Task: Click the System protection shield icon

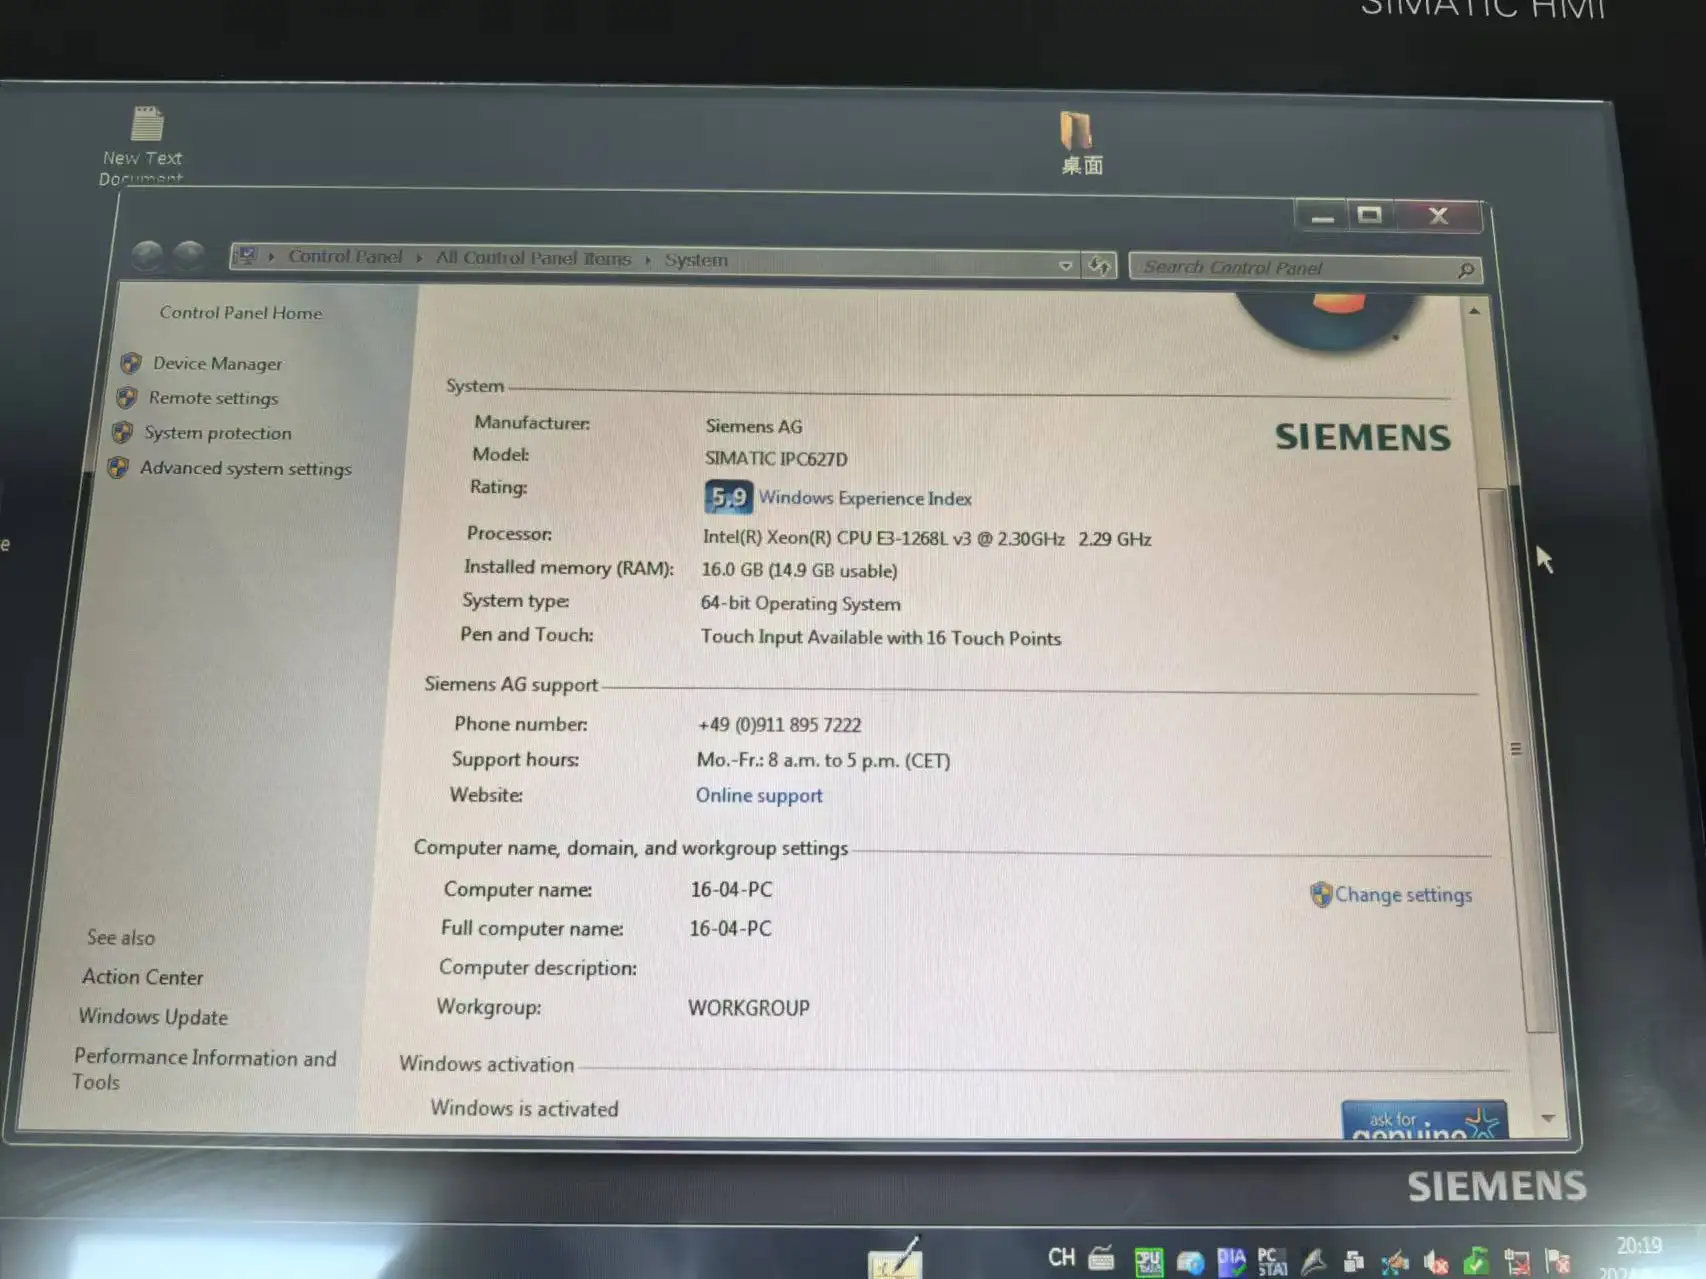Action: 122,433
